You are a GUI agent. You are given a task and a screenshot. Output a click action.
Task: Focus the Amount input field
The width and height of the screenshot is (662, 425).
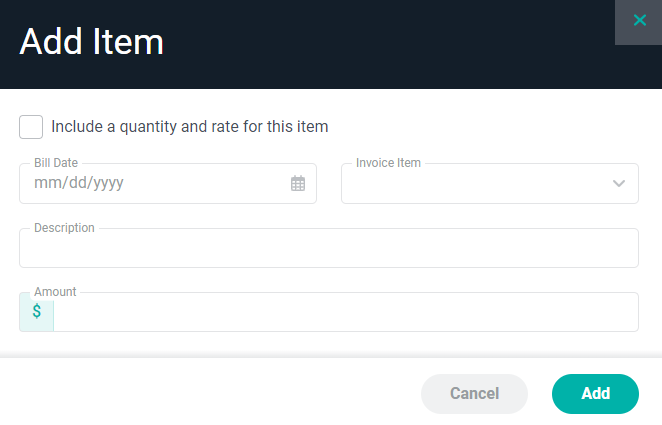point(345,312)
